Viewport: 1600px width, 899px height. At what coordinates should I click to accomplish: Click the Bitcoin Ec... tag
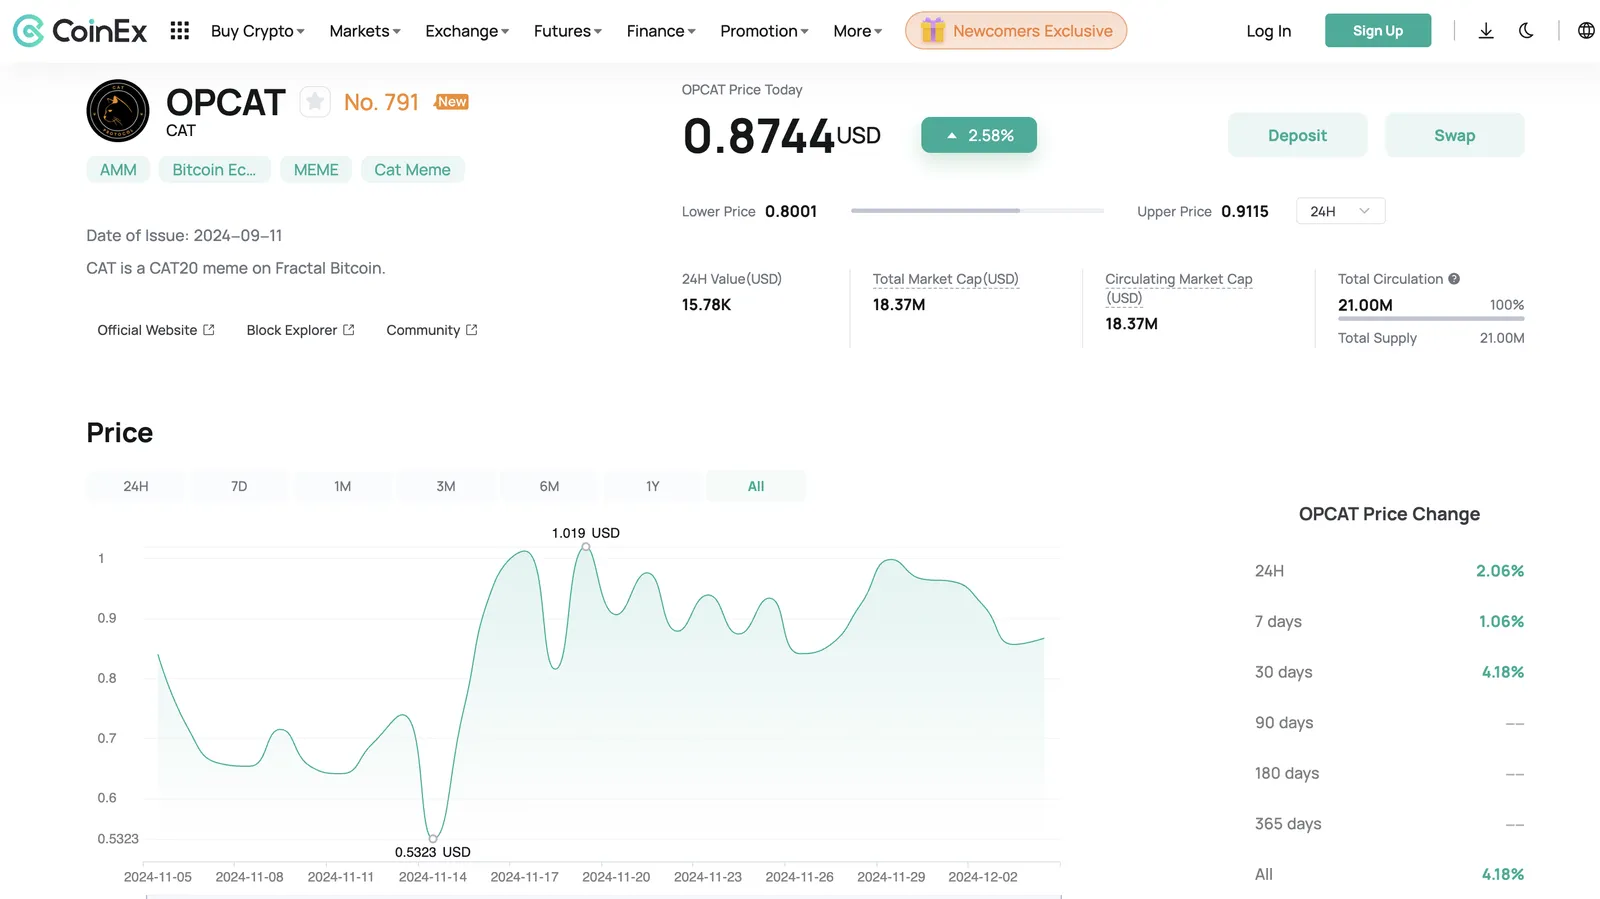[214, 170]
